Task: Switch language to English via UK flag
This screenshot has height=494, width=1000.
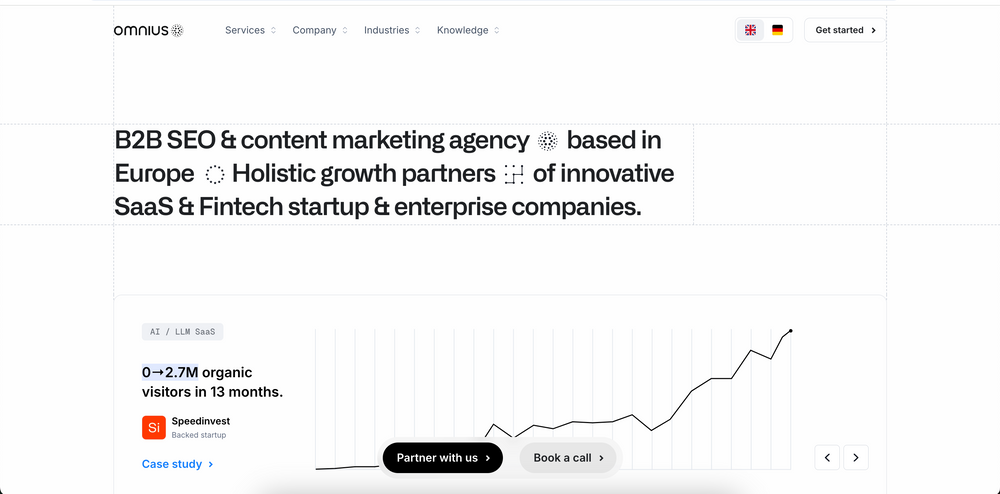Action: pyautogui.click(x=751, y=30)
